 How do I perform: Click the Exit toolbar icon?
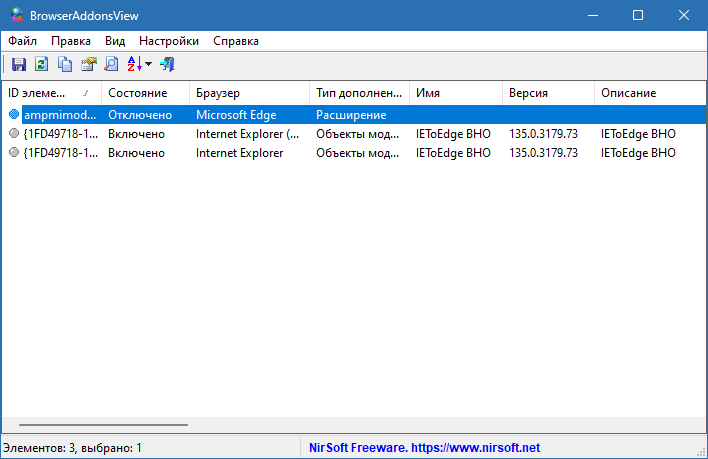167,64
